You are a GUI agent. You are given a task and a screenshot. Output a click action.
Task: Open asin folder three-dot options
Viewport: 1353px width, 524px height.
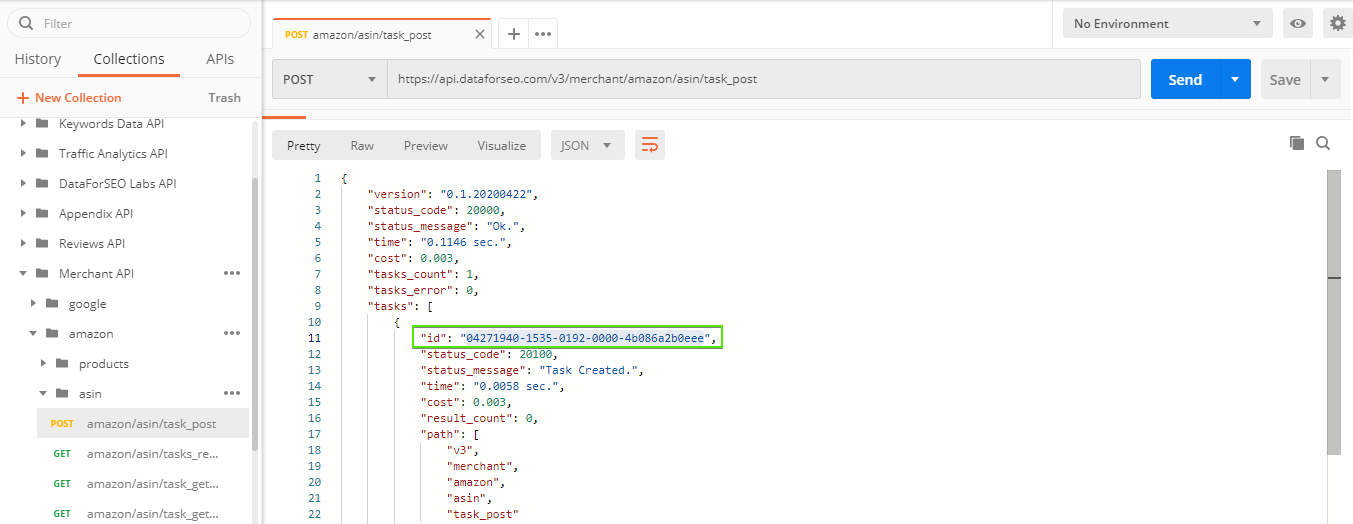point(232,393)
